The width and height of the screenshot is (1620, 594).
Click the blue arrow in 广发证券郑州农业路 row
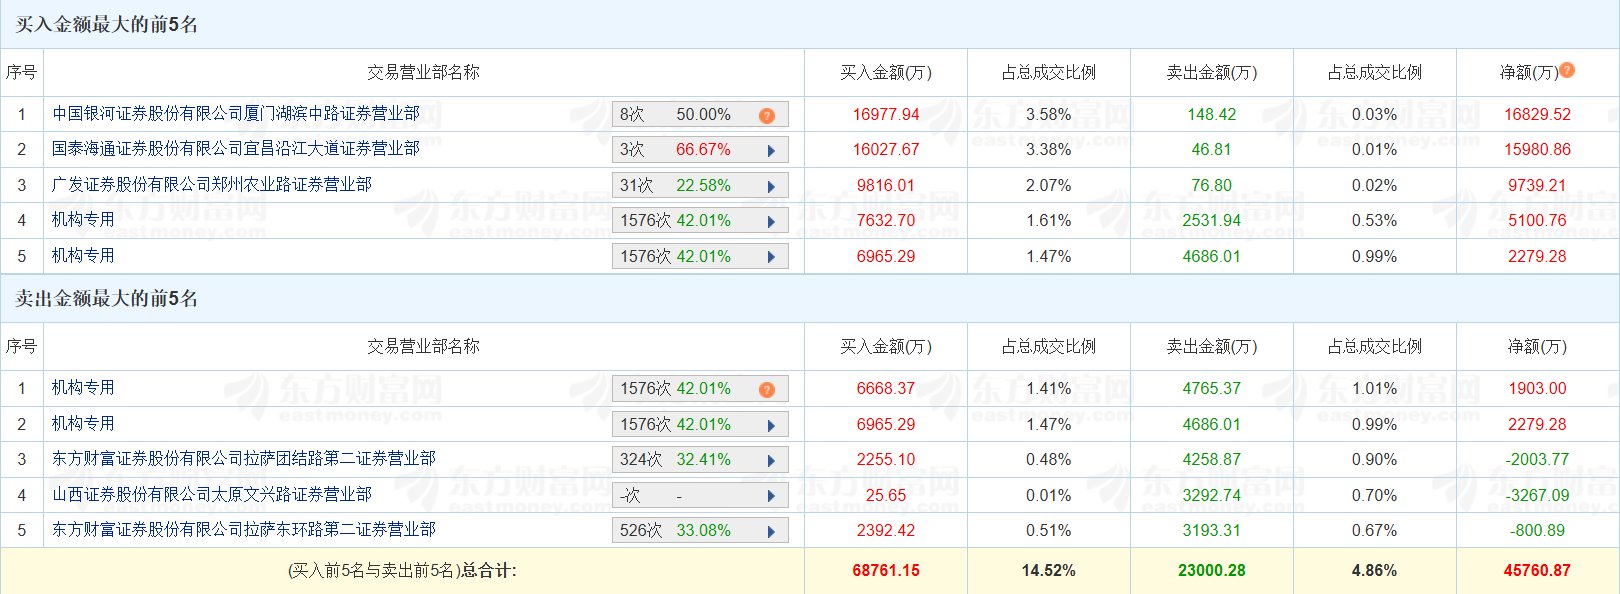coord(771,186)
